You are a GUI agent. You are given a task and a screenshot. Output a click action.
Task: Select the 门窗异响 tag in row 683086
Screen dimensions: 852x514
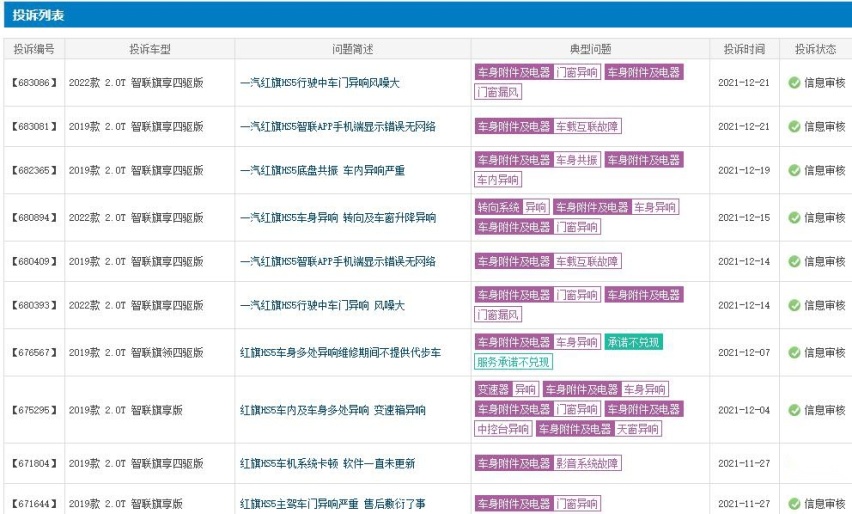pos(577,72)
